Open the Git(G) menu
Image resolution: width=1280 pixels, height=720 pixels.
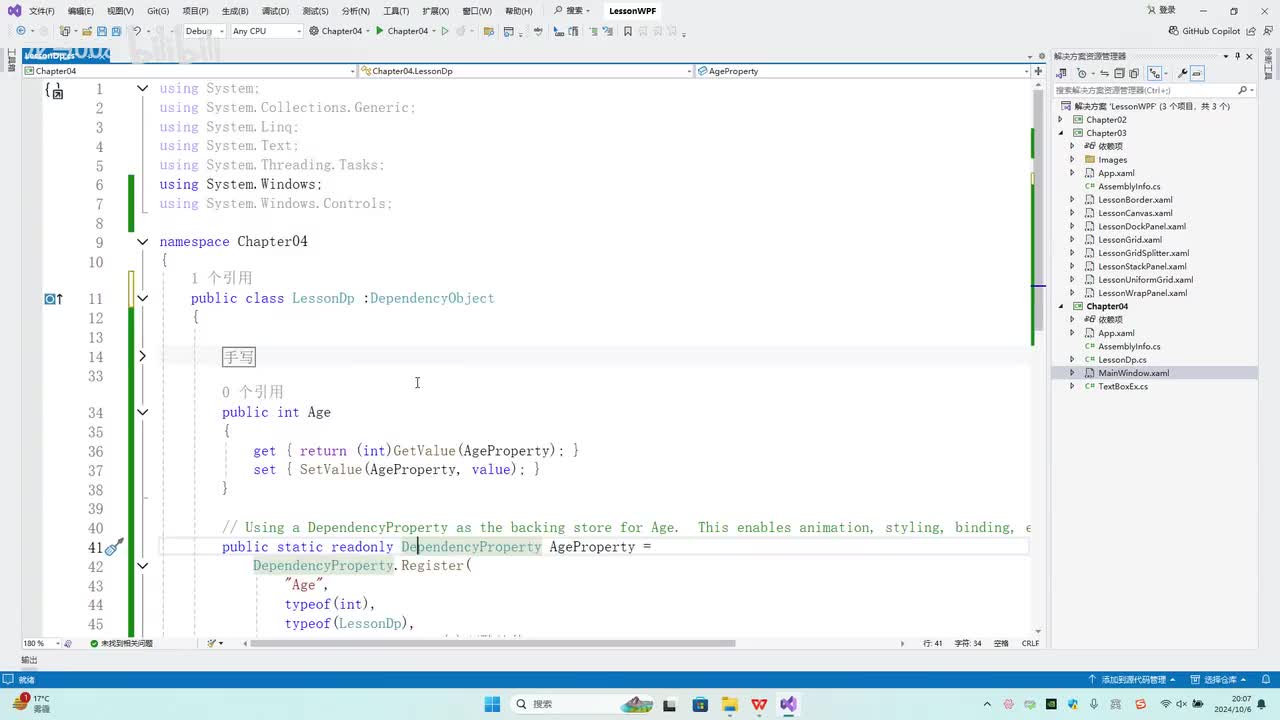coord(158,11)
